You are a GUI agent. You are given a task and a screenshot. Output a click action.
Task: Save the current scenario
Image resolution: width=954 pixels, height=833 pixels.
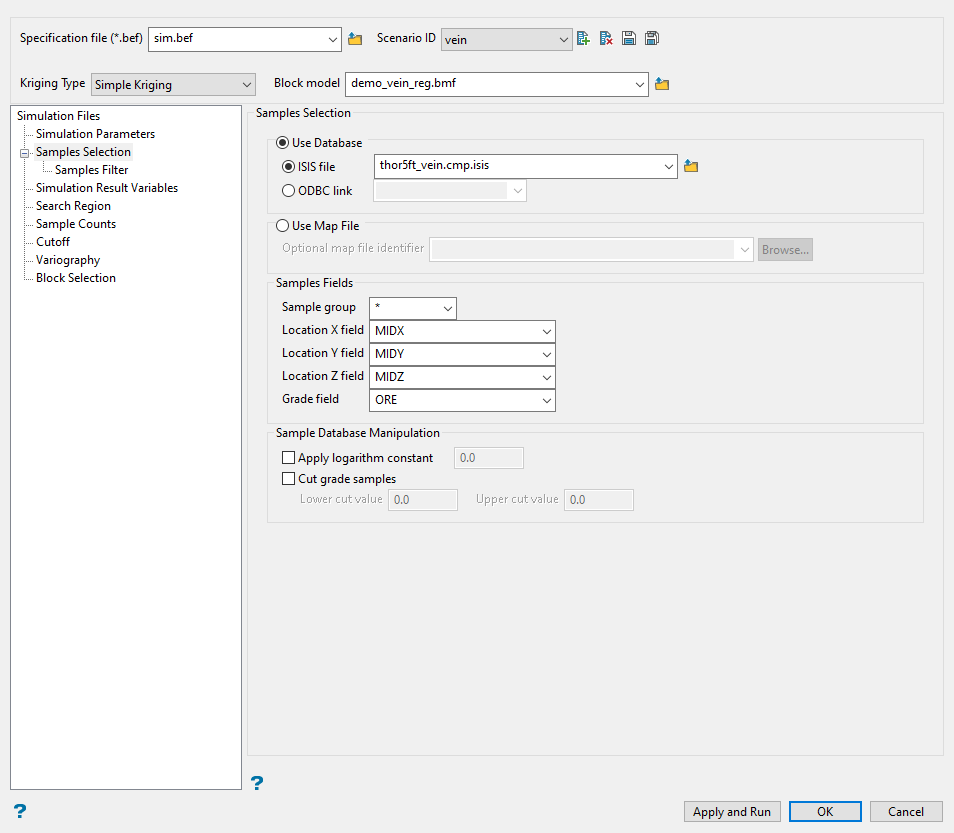(x=629, y=39)
